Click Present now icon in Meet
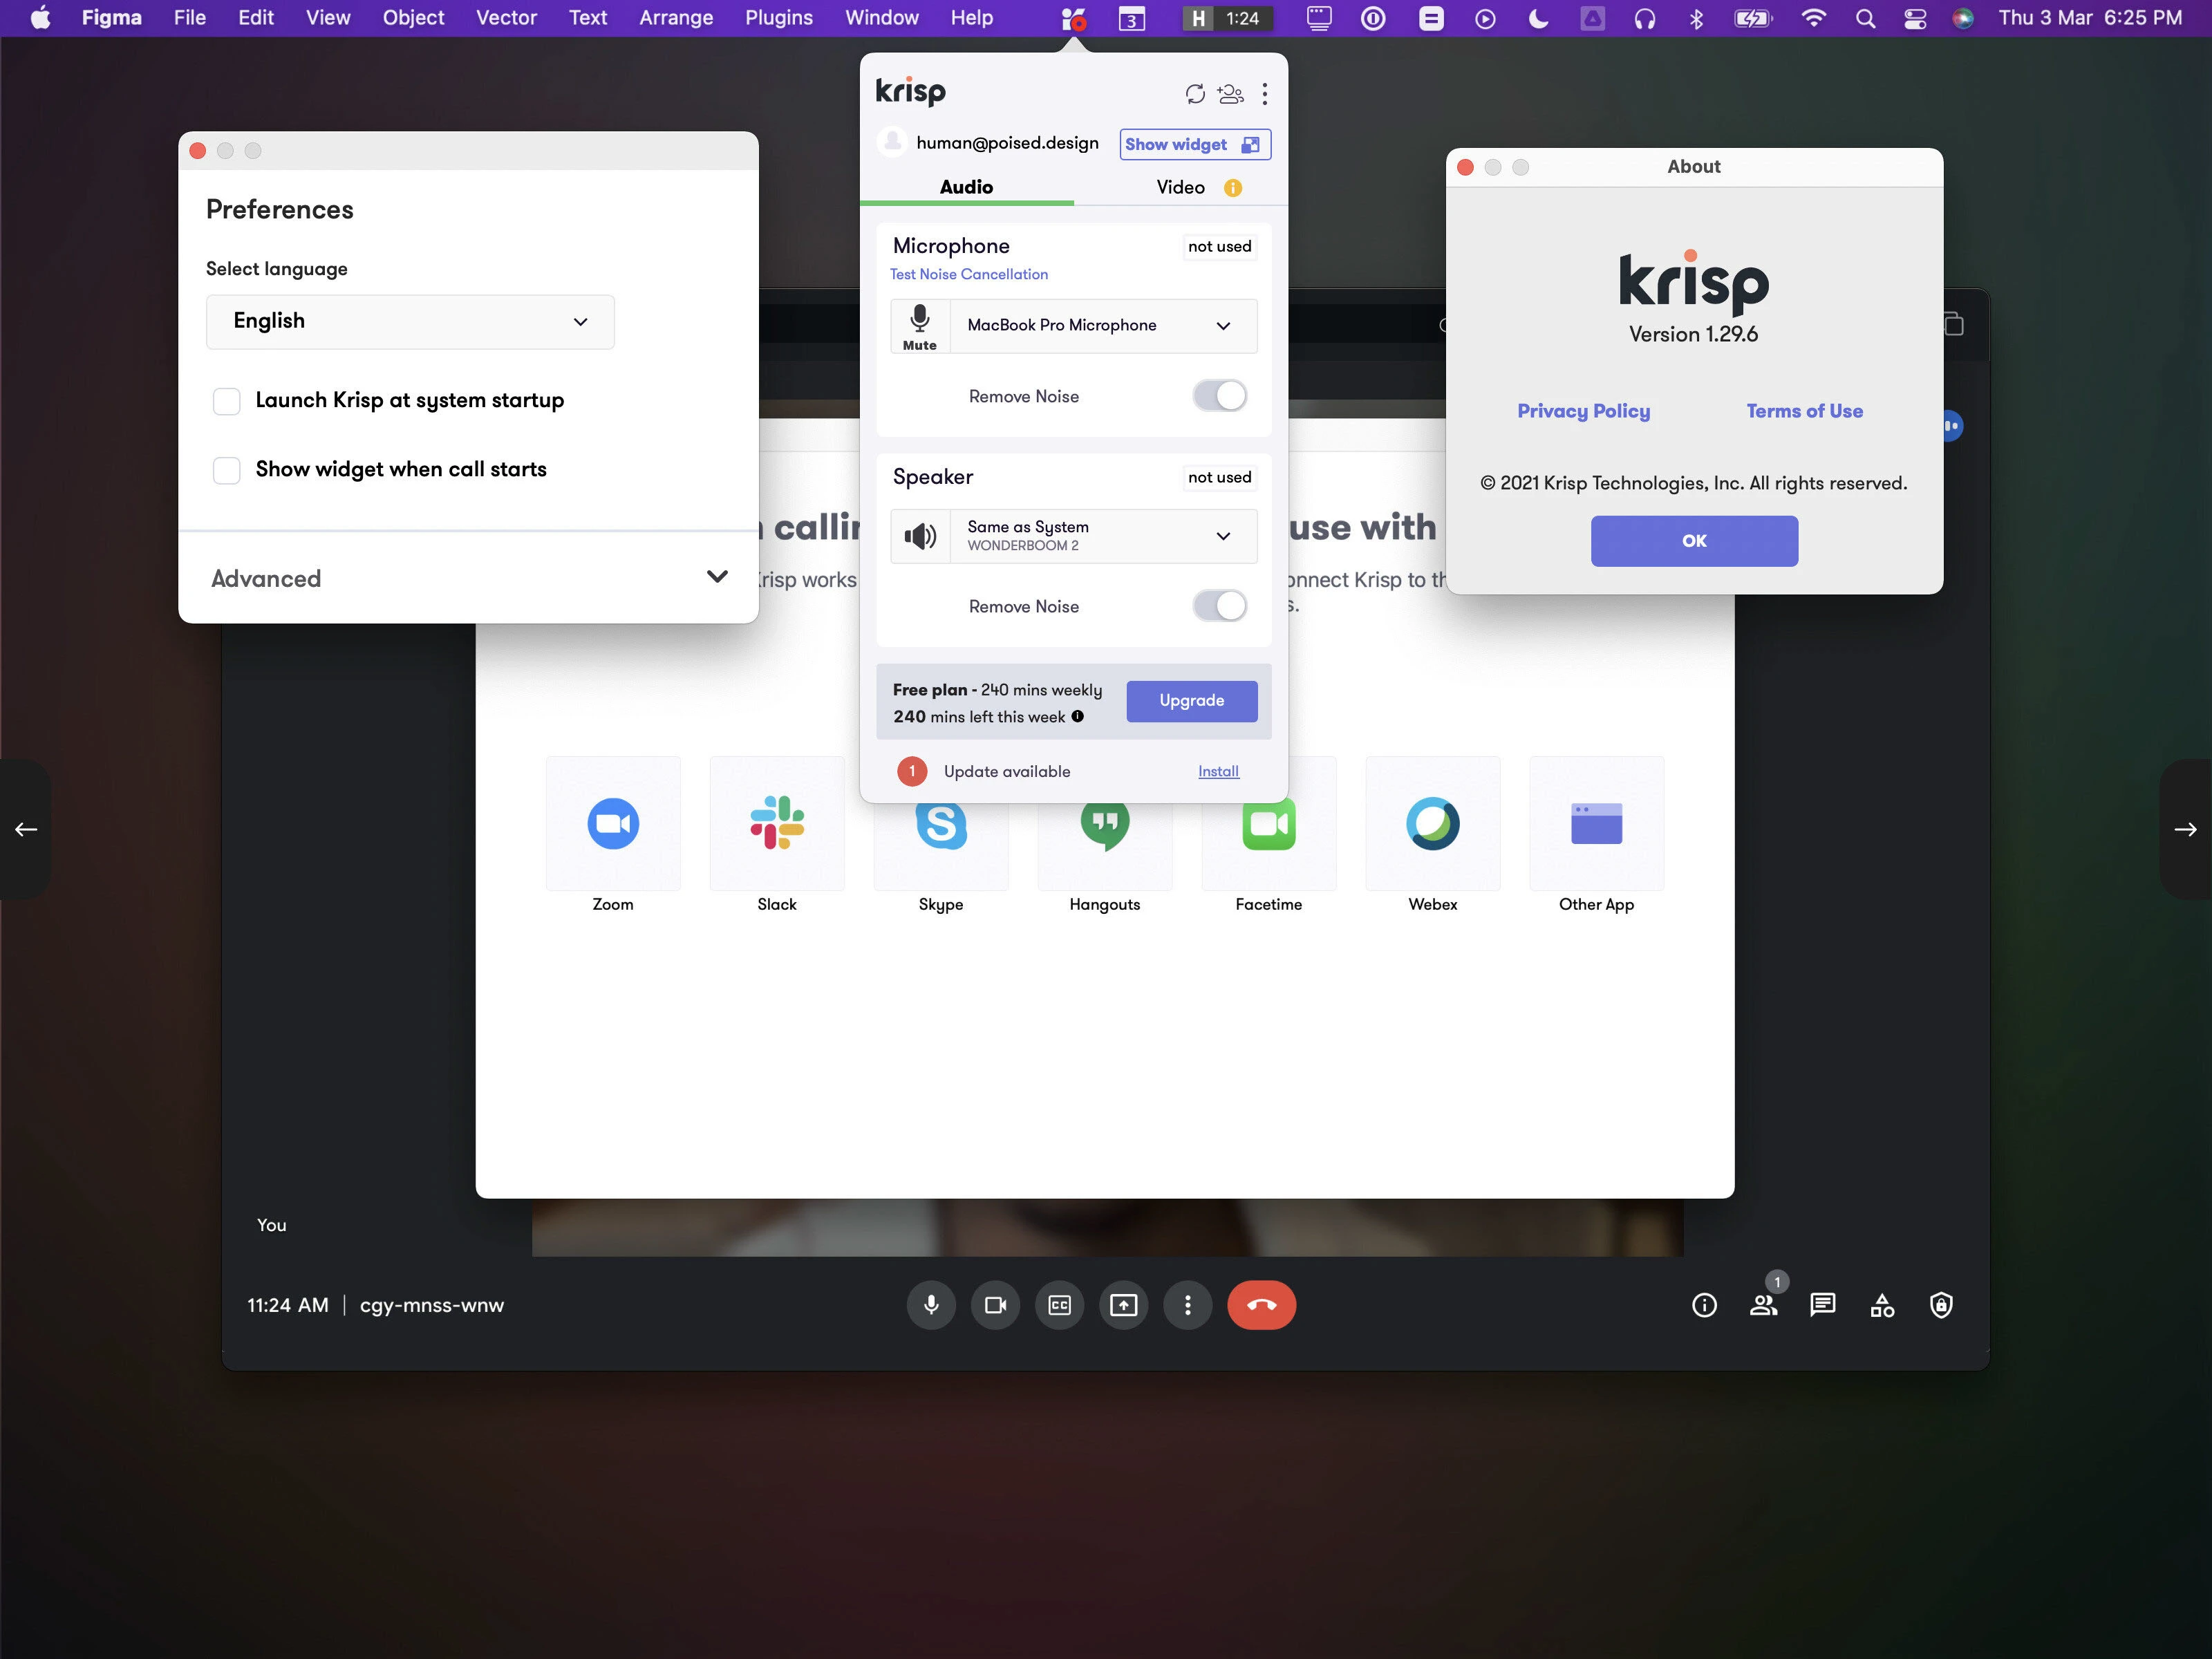Viewport: 2212px width, 1659px height. coord(1124,1306)
